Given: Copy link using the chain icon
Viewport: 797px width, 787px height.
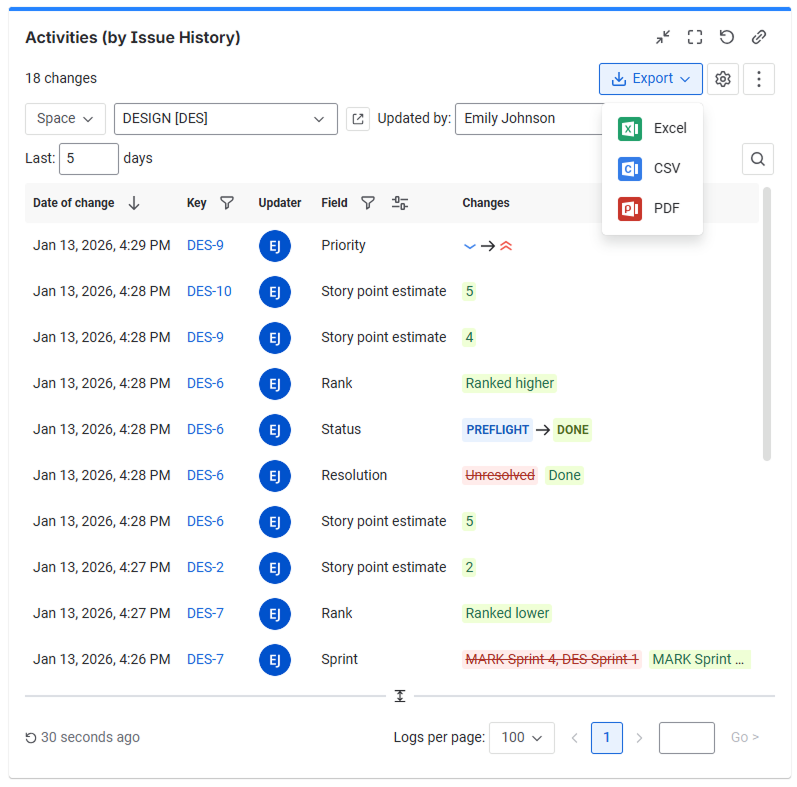Looking at the screenshot, I should (759, 37).
